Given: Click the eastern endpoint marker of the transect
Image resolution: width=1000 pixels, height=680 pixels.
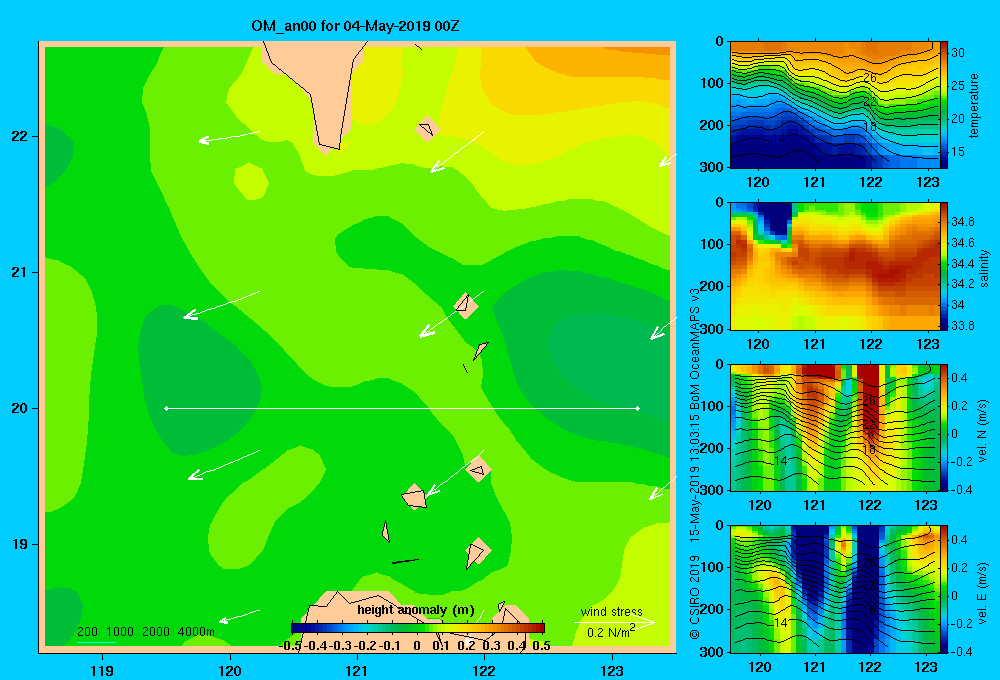Looking at the screenshot, I should tap(638, 408).
